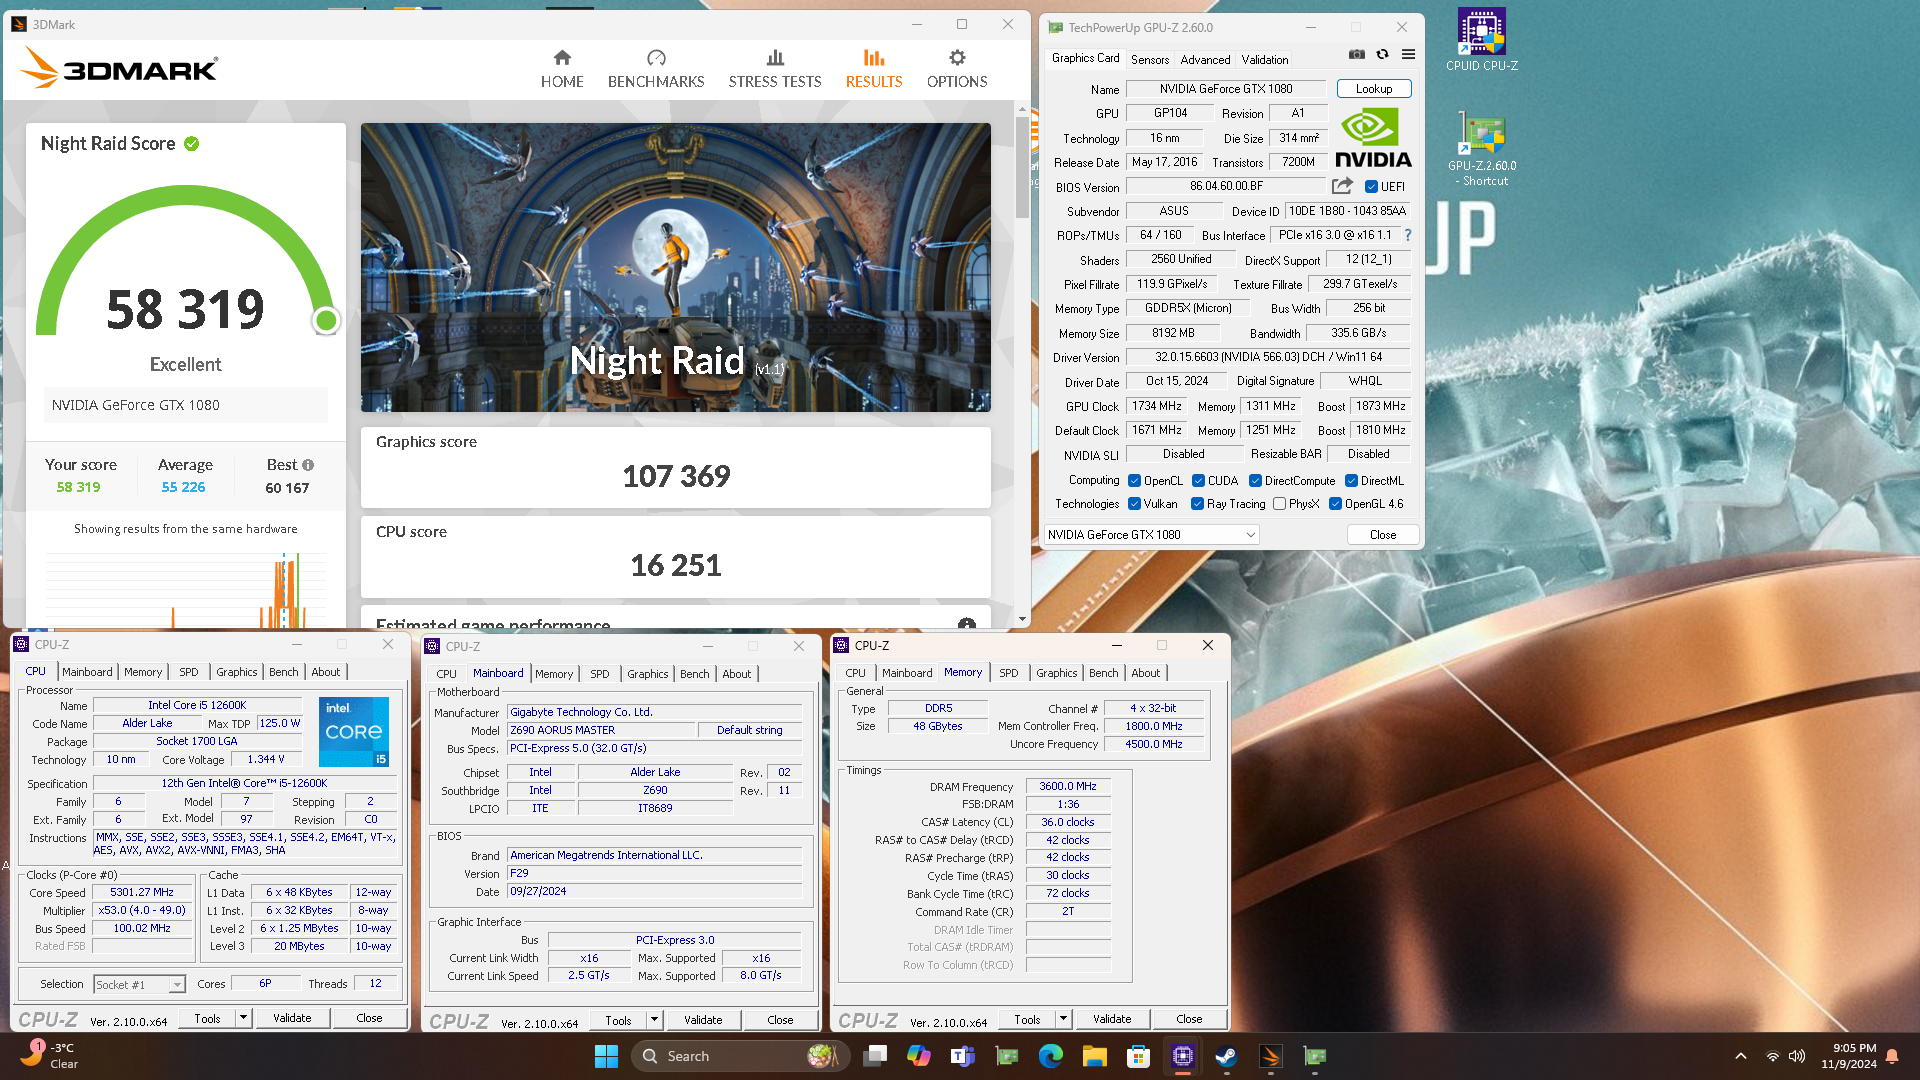
Task: Open Microsoft Teams from the taskbar
Action: point(963,1056)
